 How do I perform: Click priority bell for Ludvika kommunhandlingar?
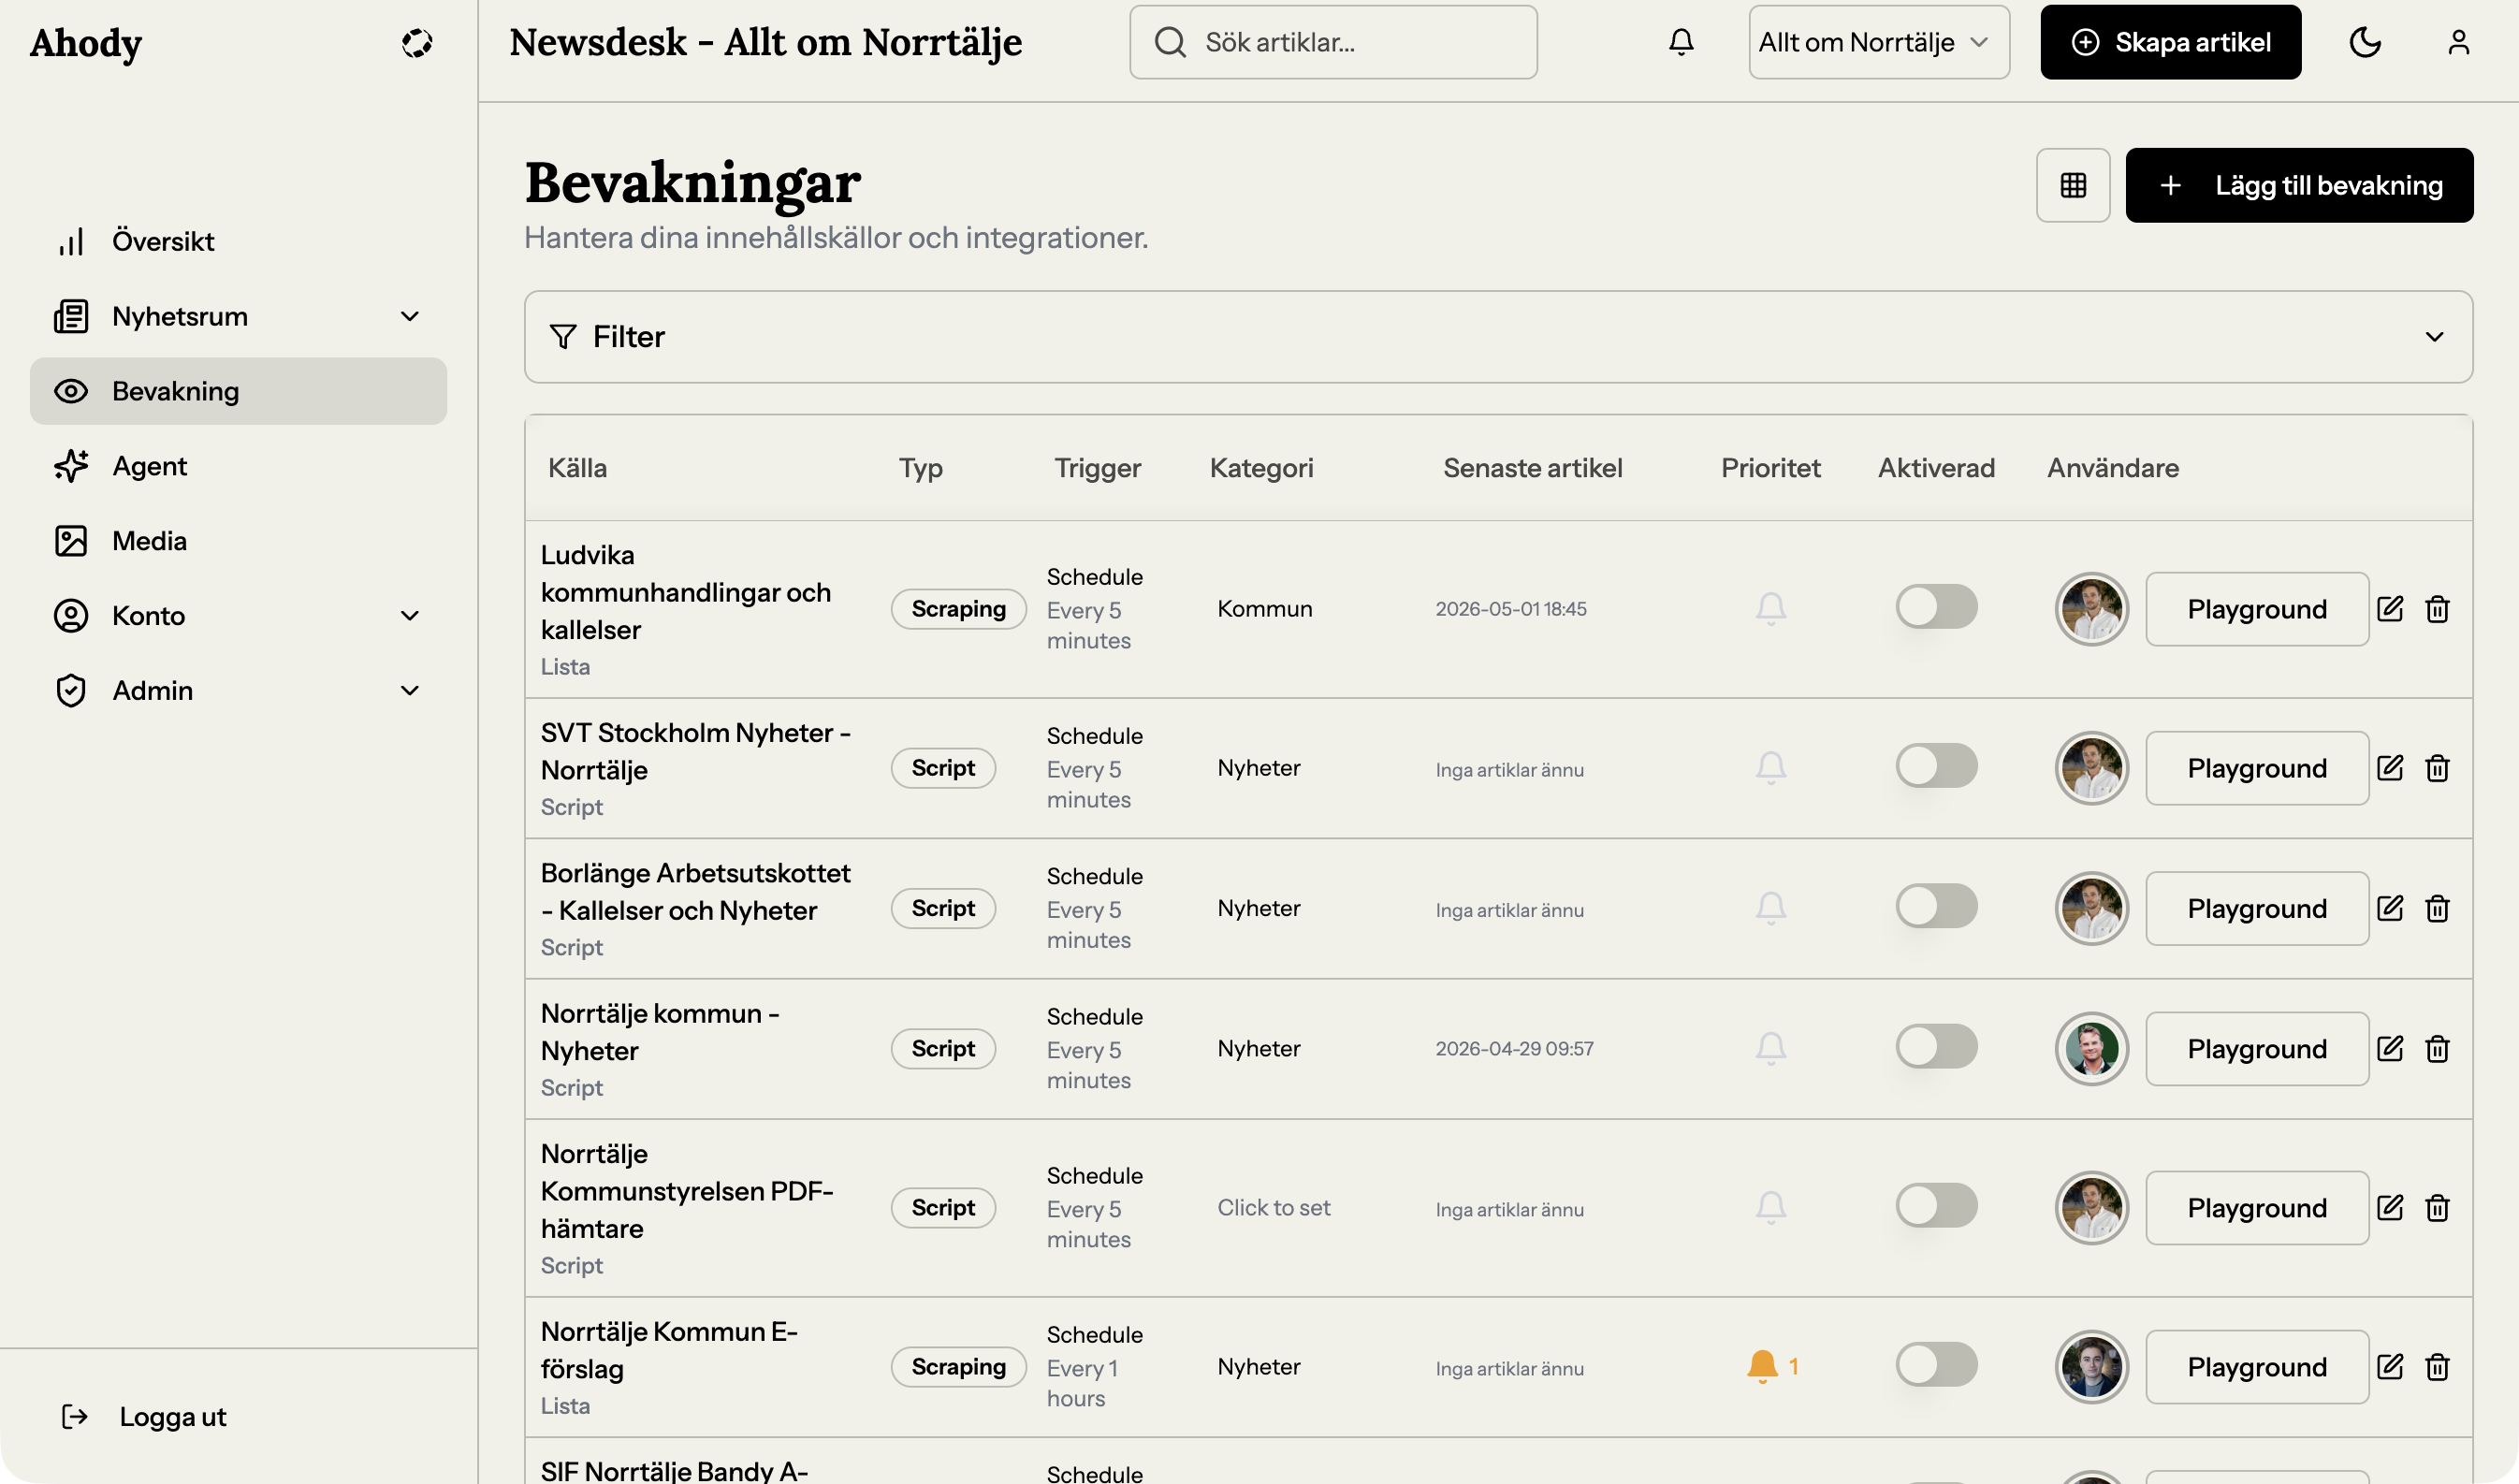(1770, 608)
